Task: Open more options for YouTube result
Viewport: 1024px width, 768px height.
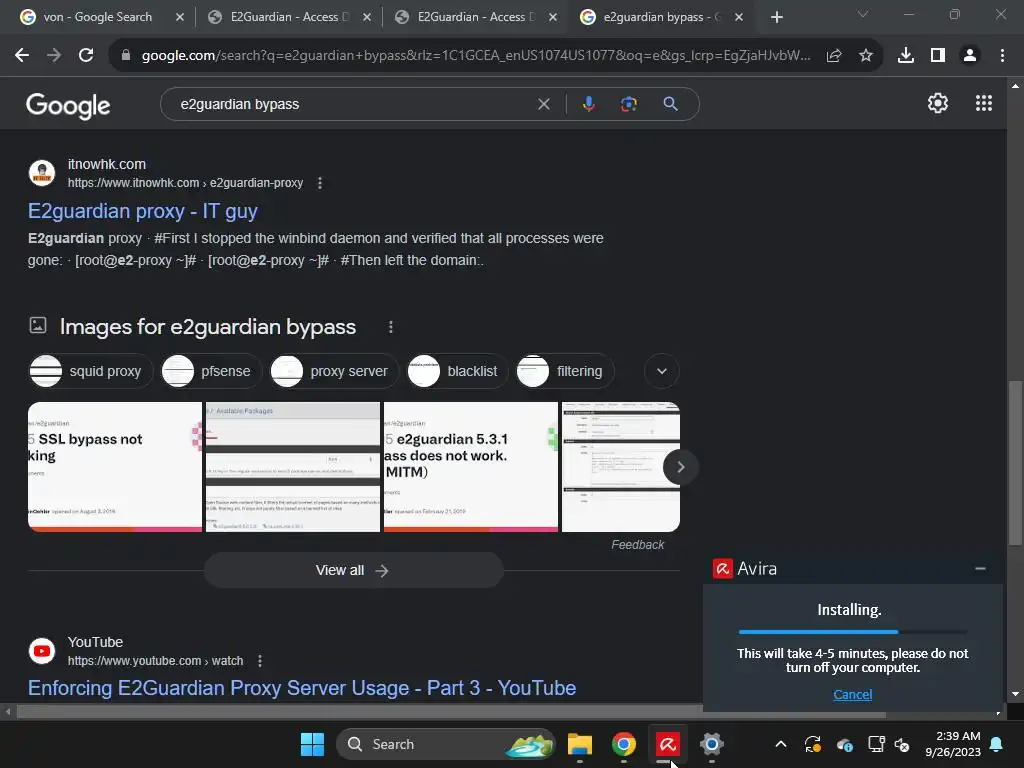Action: click(260, 661)
